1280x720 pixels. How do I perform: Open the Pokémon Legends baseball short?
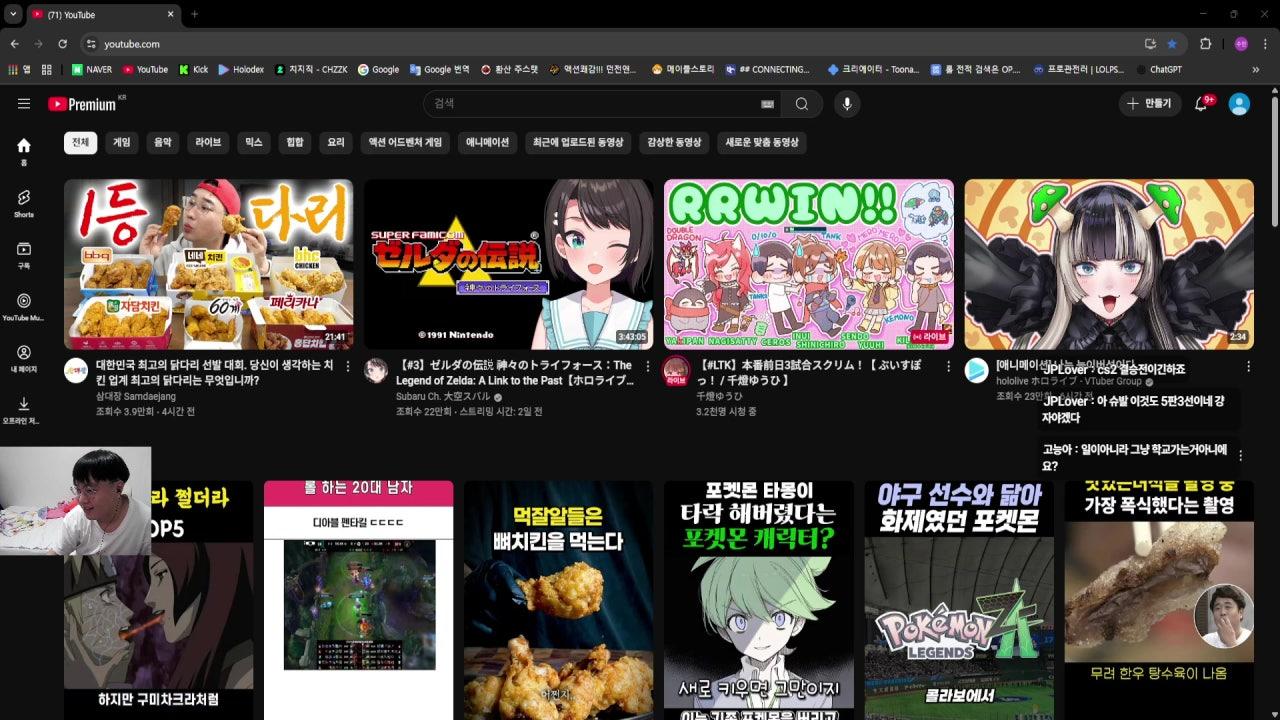click(x=958, y=600)
